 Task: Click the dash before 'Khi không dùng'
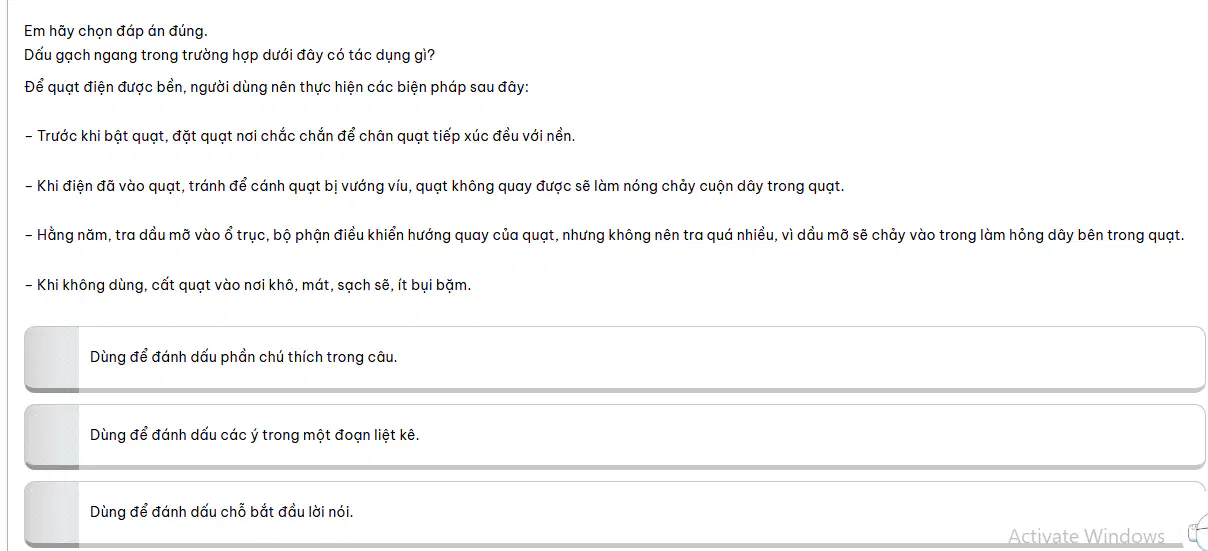pyautogui.click(x=28, y=285)
